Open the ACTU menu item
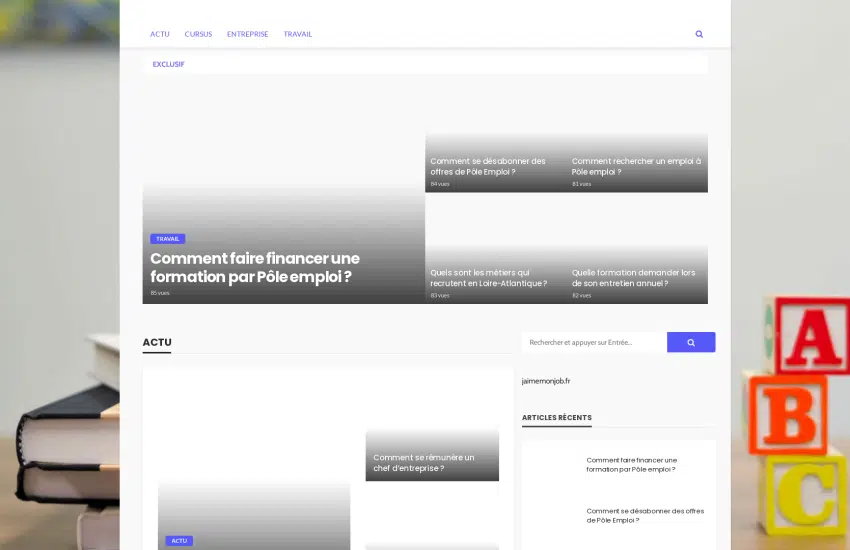 pos(160,34)
